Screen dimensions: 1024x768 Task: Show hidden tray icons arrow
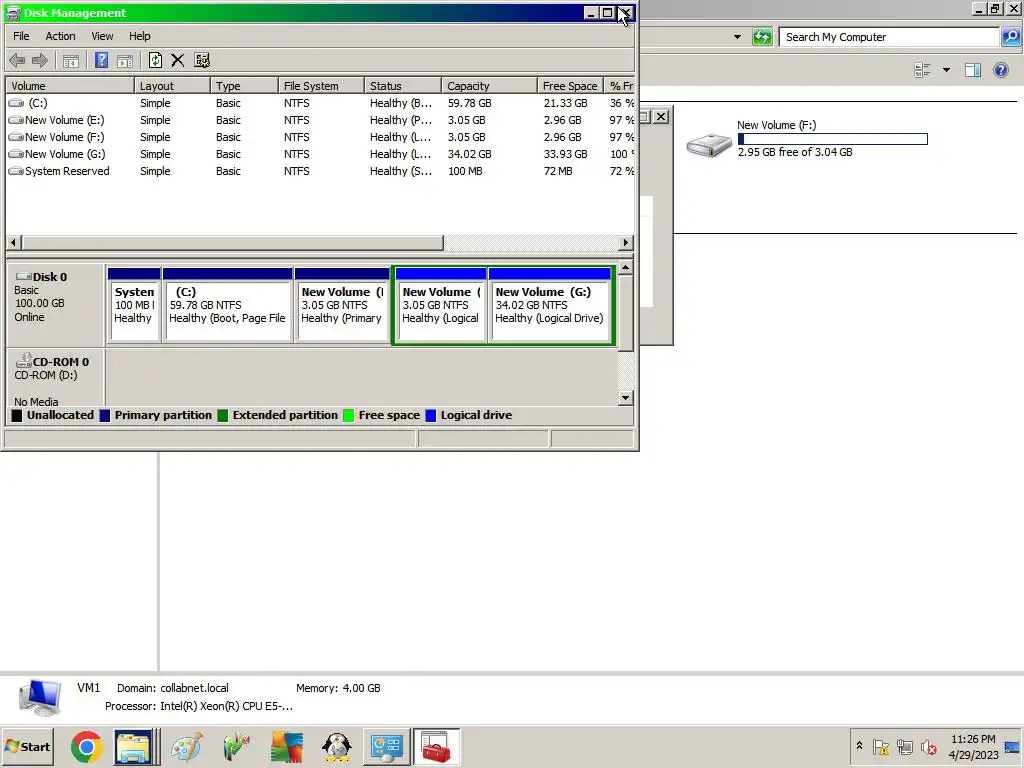point(859,746)
